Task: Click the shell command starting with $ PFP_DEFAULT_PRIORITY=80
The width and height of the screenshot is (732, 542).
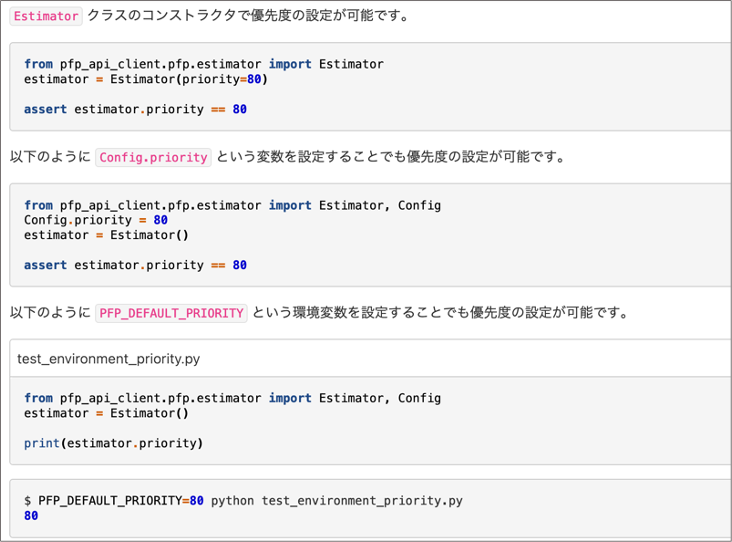Action: 243,500
